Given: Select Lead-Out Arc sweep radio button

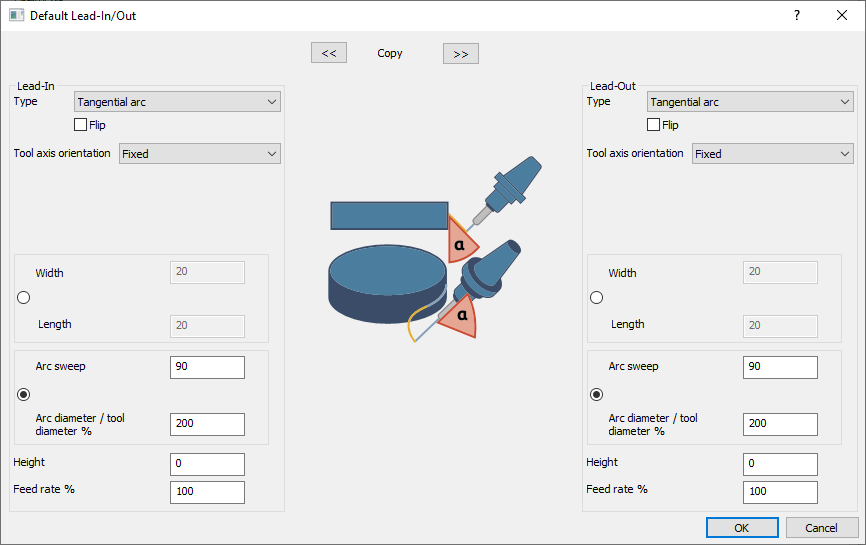Looking at the screenshot, I should (x=597, y=394).
